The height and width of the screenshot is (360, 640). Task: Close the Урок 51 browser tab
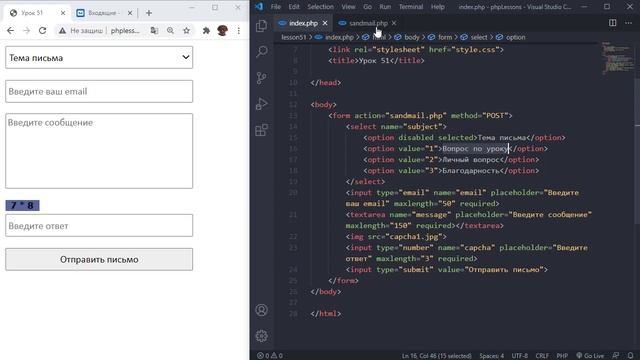pos(63,13)
